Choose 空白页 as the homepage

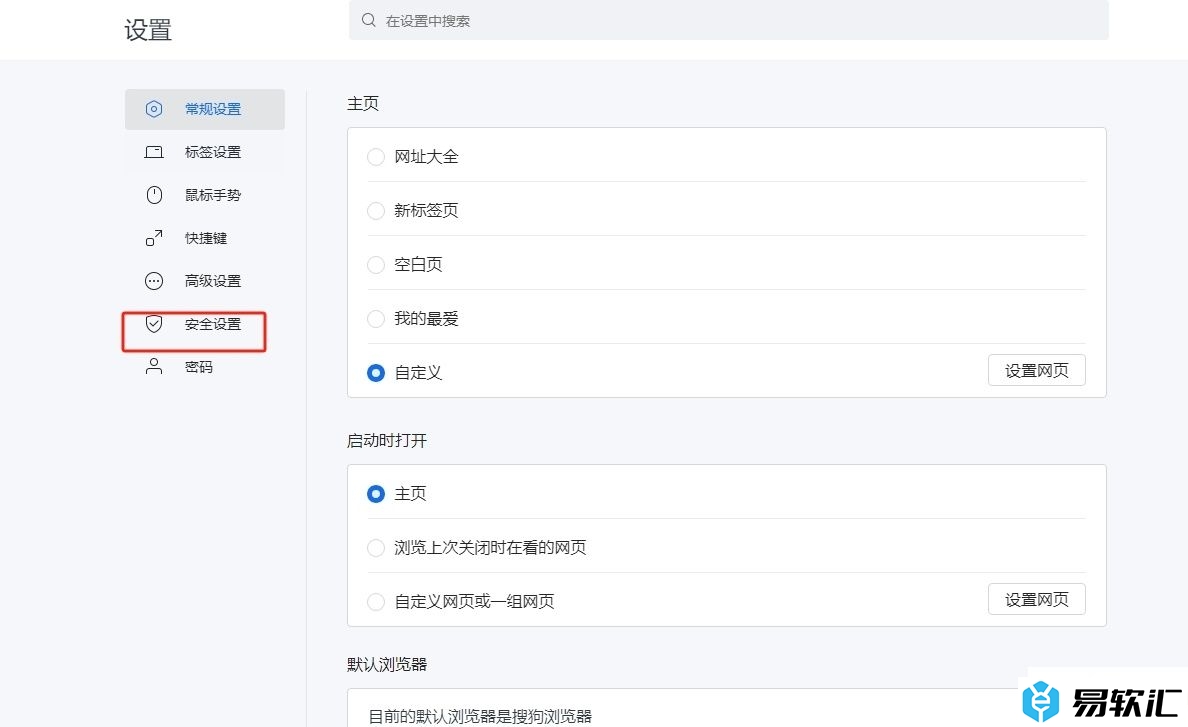pos(376,265)
